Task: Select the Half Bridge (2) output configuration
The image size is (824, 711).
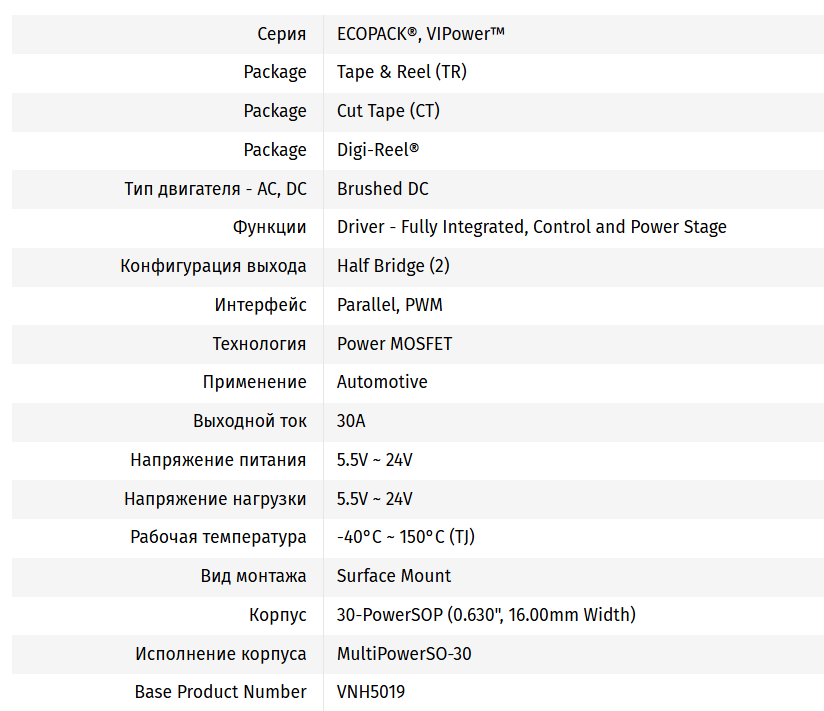Action: pyautogui.click(x=392, y=266)
